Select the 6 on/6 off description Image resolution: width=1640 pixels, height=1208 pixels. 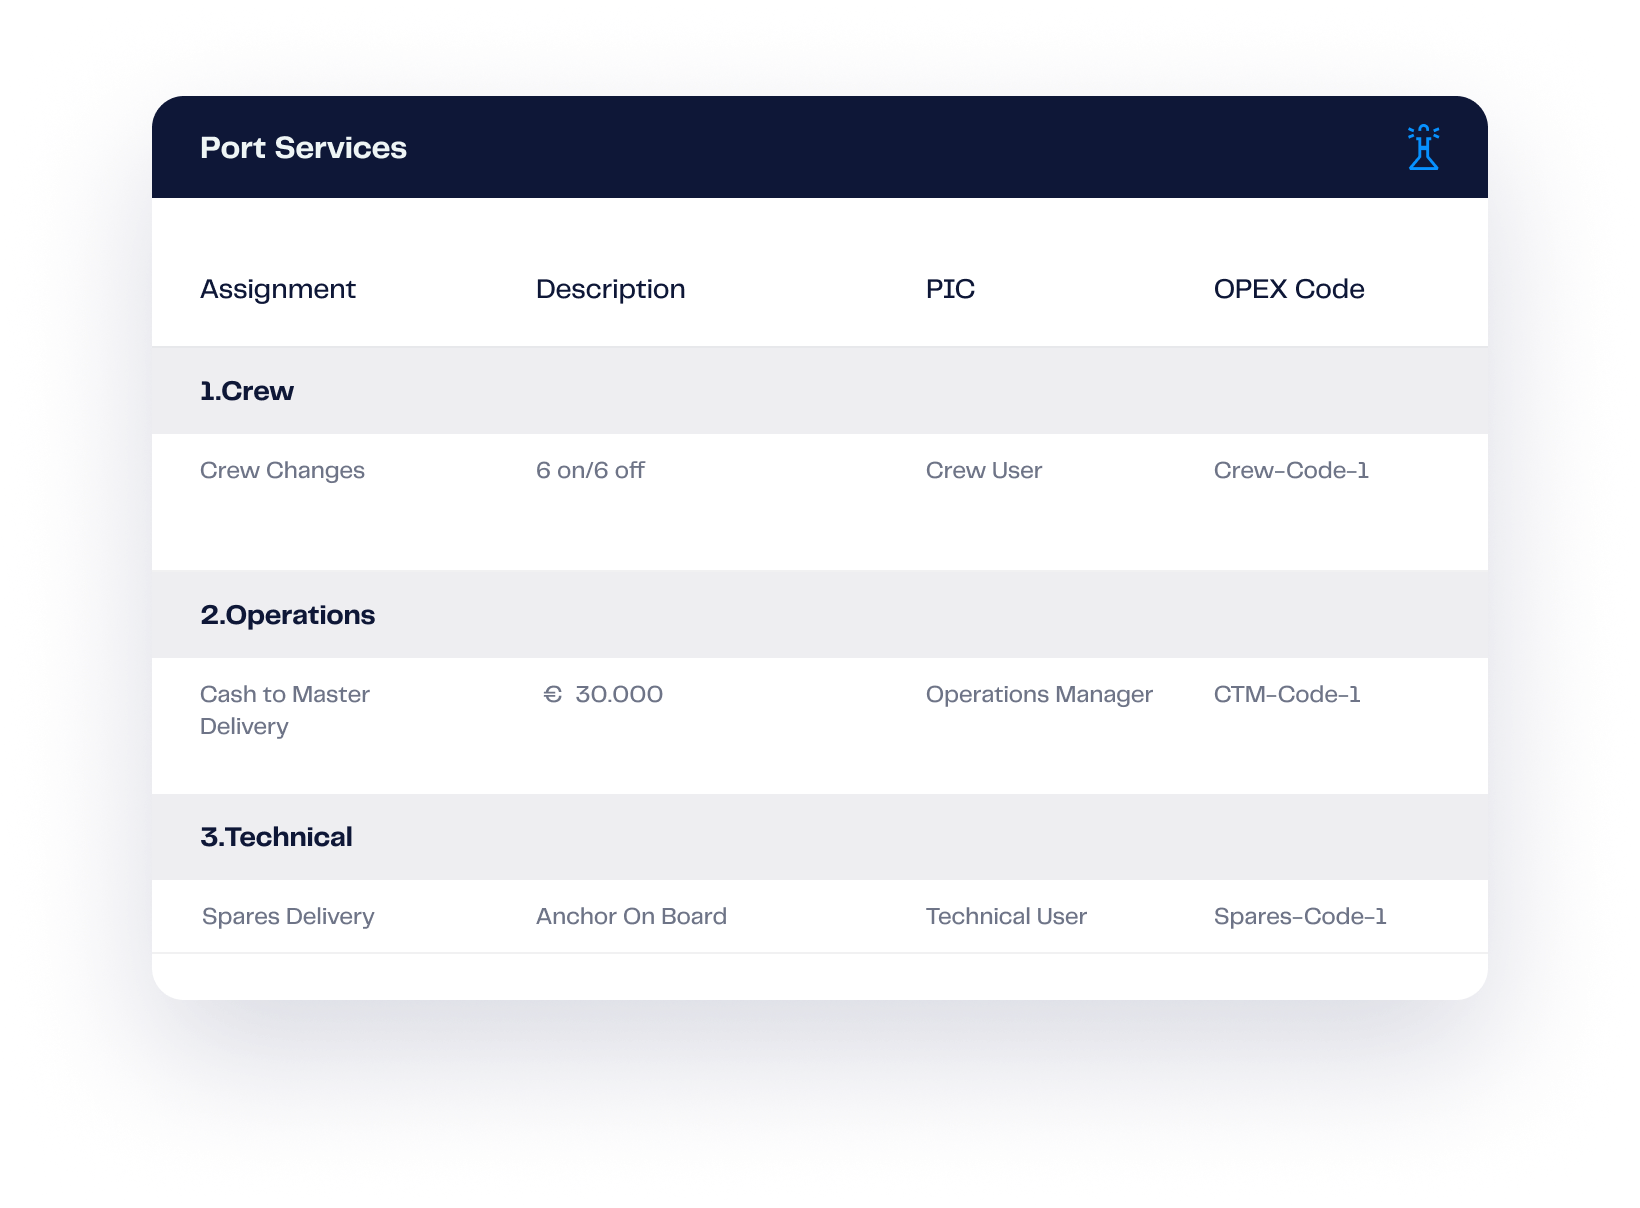tap(590, 470)
